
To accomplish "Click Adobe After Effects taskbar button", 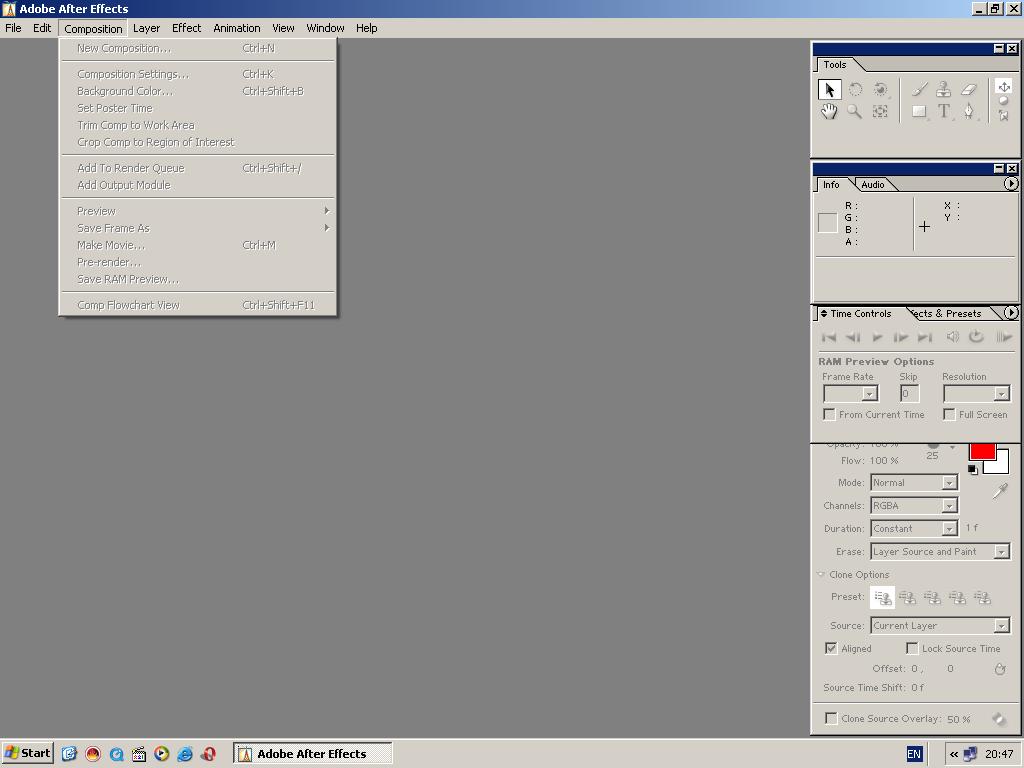I will coord(312,754).
